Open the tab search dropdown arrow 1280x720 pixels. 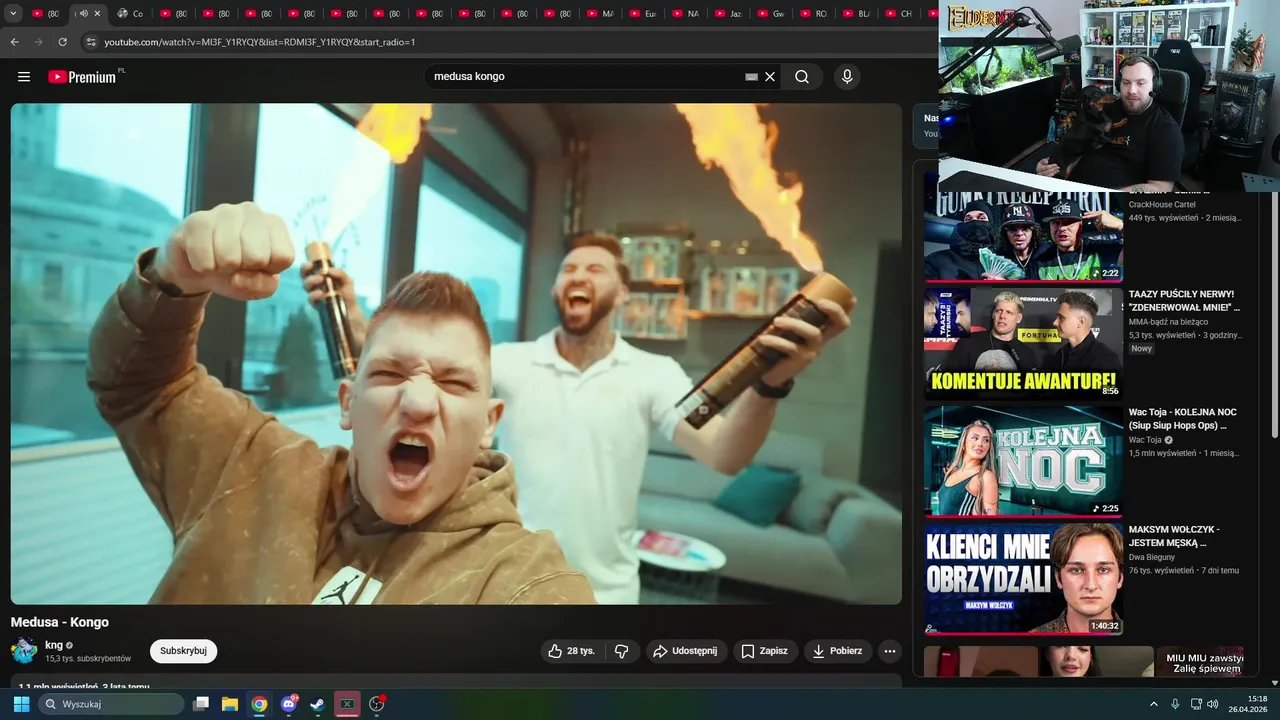13,14
